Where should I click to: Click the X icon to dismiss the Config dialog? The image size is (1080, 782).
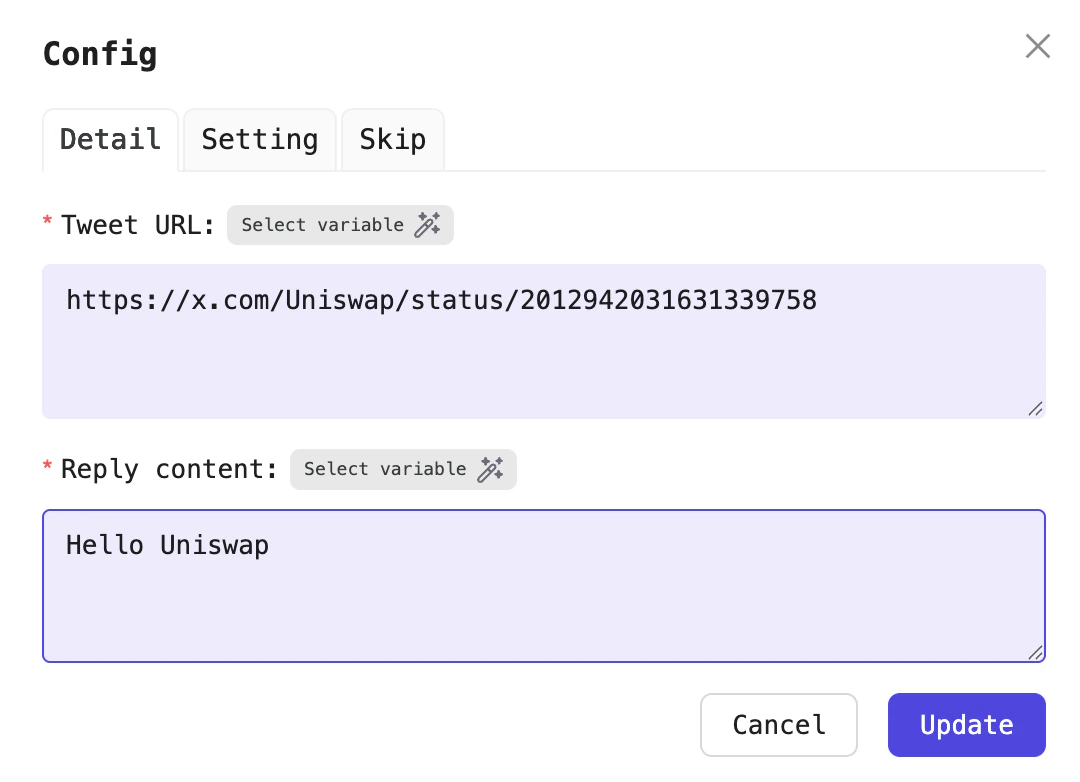(x=1037, y=46)
